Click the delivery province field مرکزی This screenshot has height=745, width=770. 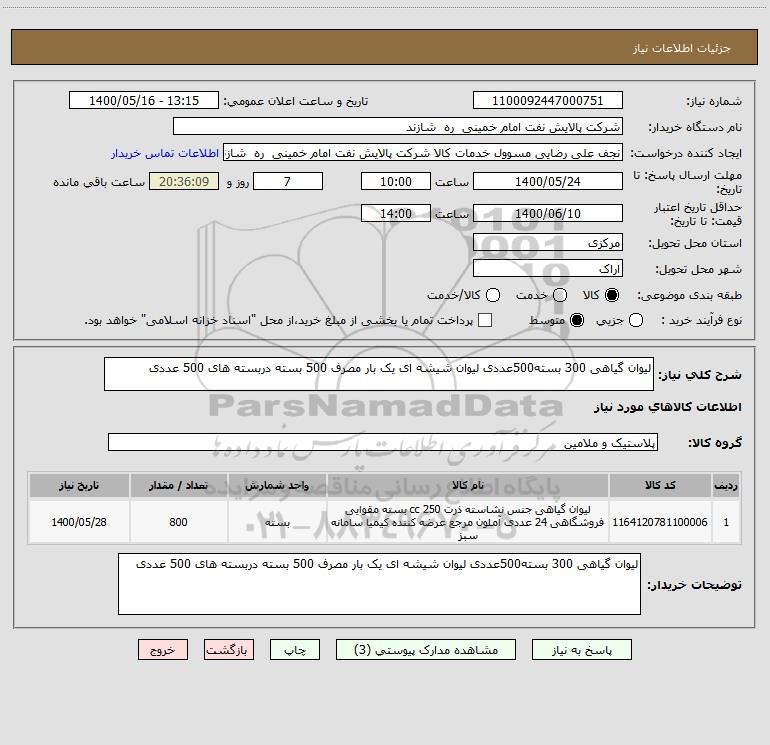548,242
